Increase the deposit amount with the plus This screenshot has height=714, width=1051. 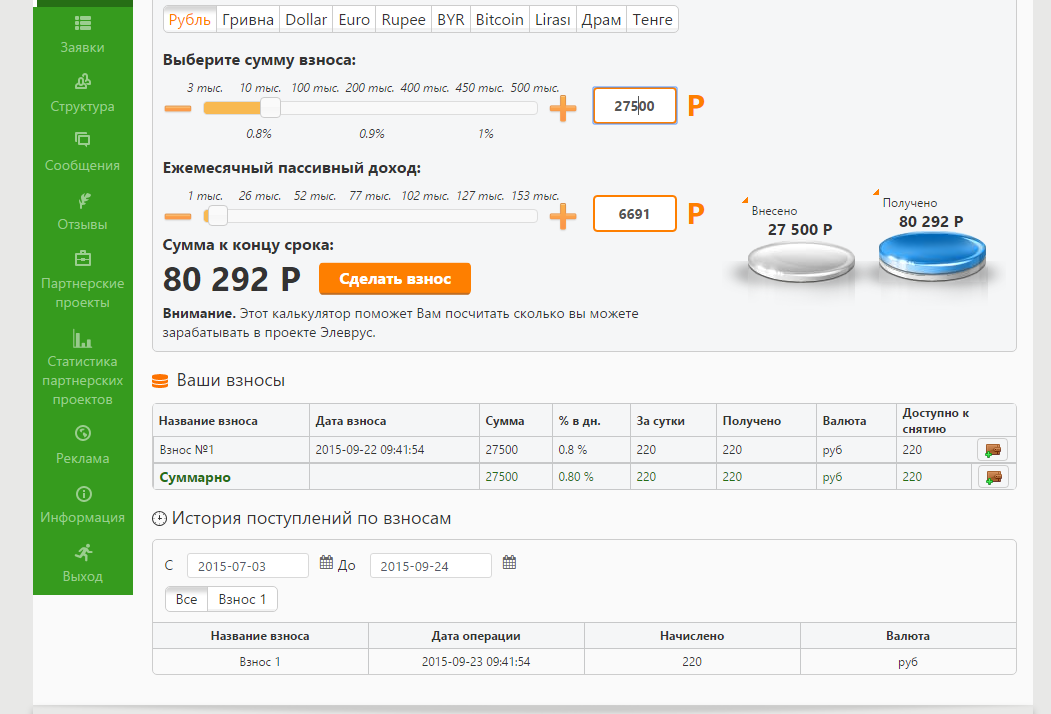click(x=563, y=108)
